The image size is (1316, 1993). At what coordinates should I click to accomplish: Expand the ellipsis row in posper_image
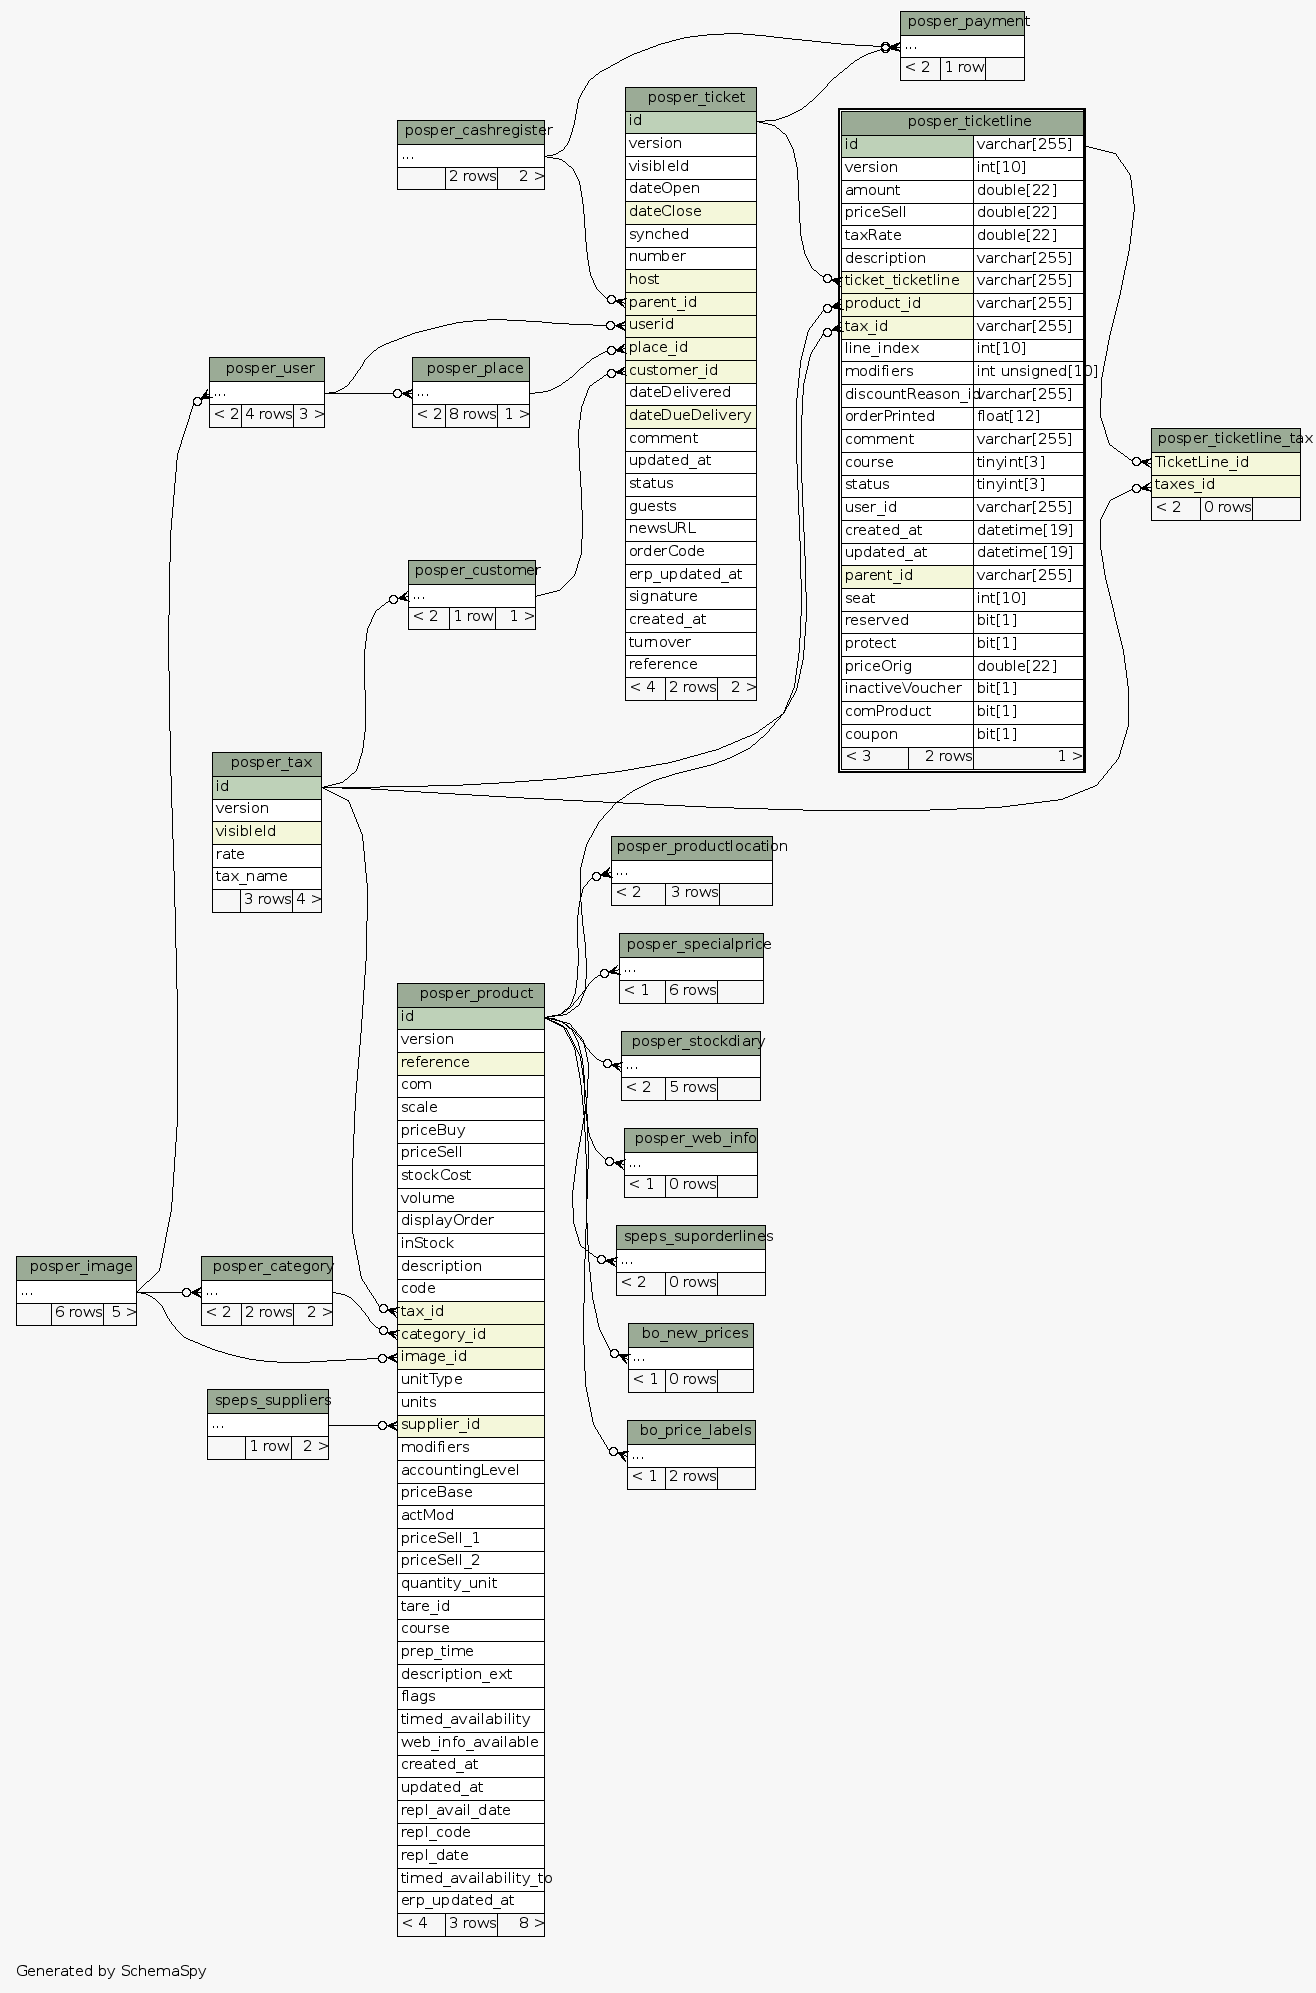pos(76,1291)
